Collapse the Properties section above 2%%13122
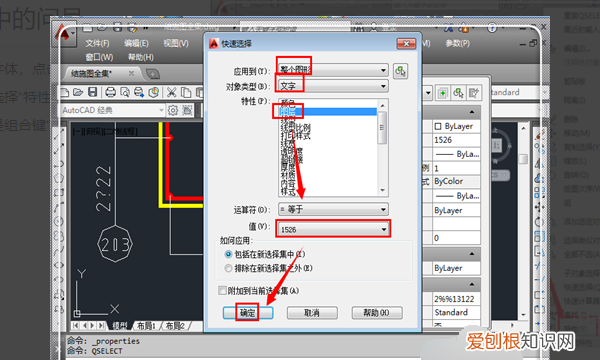This screenshot has height=360, width=600. point(472,285)
